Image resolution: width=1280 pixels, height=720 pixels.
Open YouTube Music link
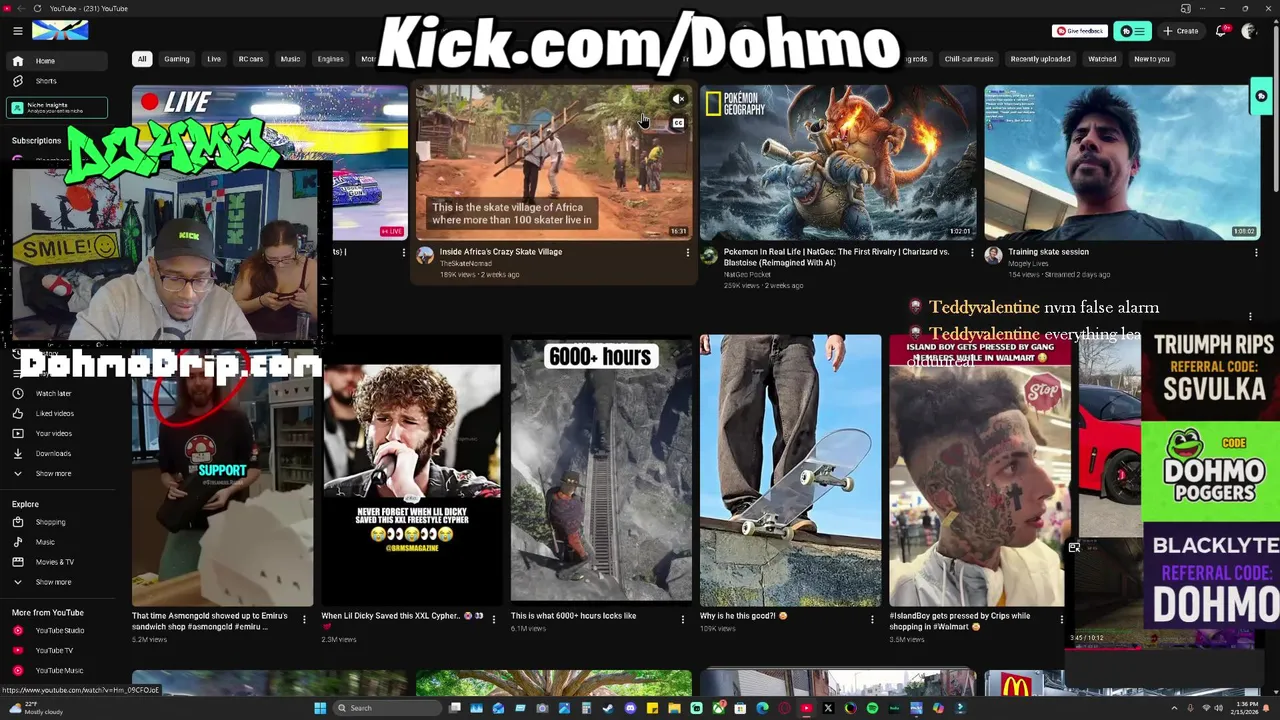(59, 671)
